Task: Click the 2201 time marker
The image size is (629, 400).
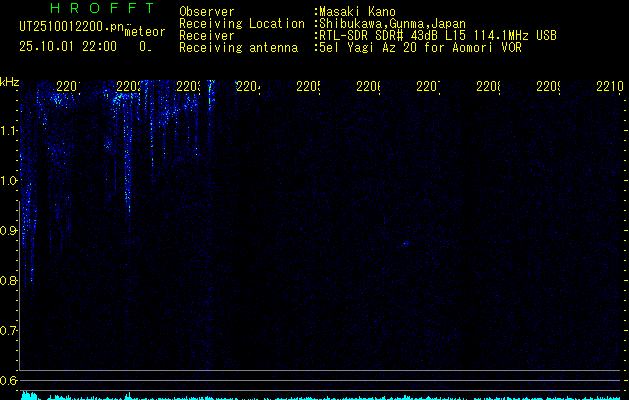Action: 68,86
